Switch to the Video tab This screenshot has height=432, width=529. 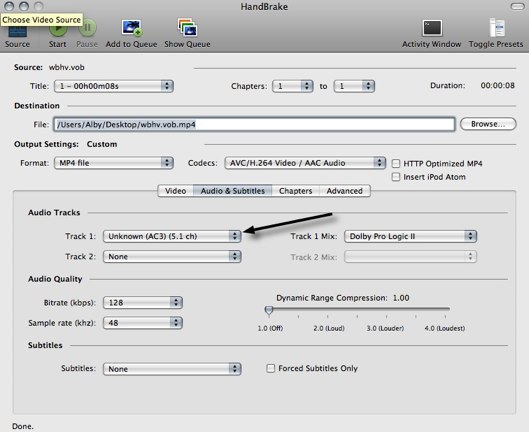175,191
